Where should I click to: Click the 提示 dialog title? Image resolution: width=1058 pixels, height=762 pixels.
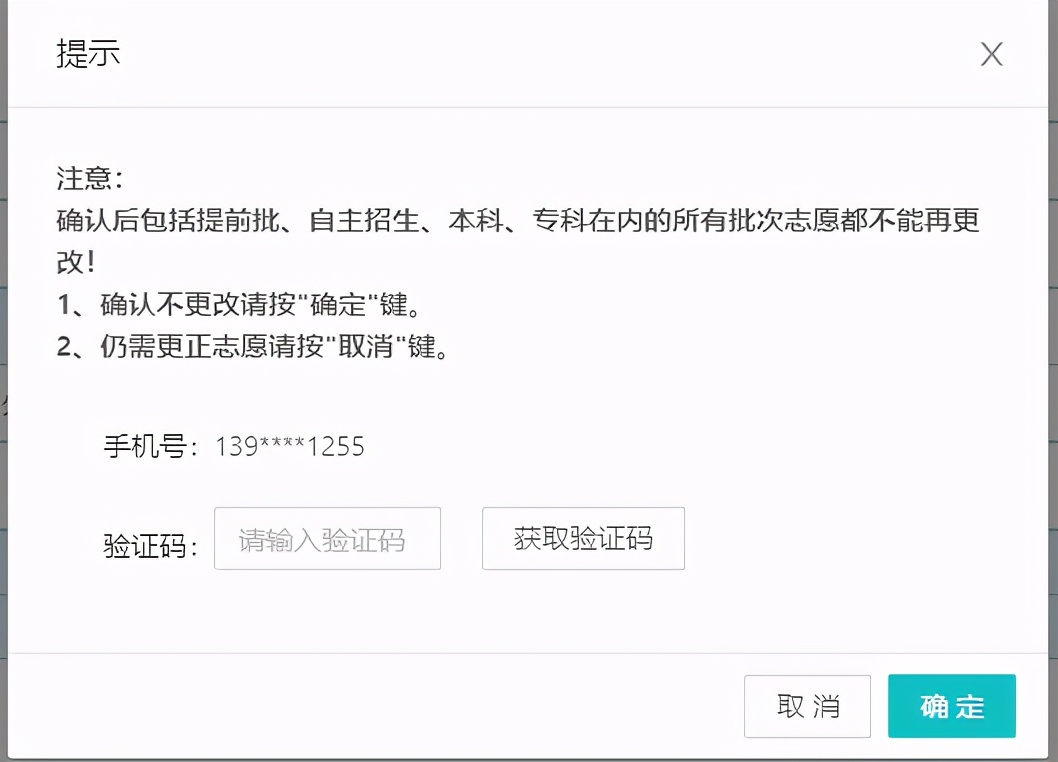coord(88,54)
